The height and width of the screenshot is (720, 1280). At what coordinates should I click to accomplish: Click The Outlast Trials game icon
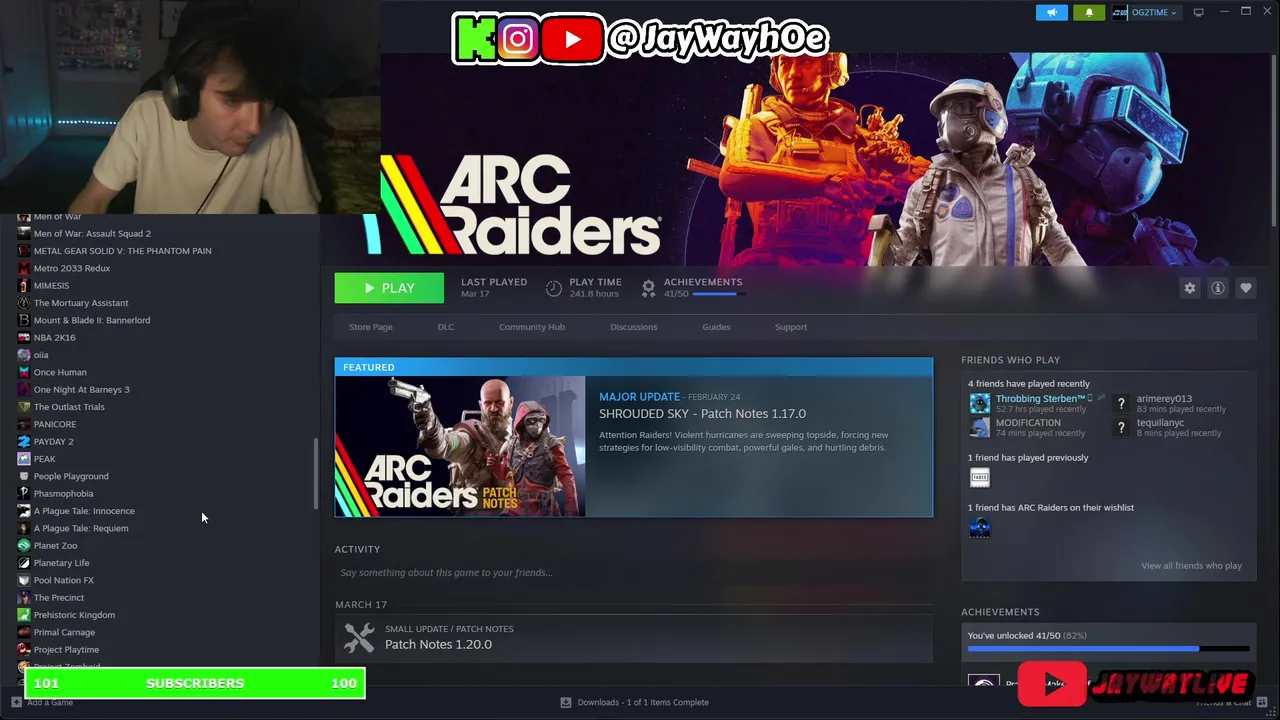(24, 407)
